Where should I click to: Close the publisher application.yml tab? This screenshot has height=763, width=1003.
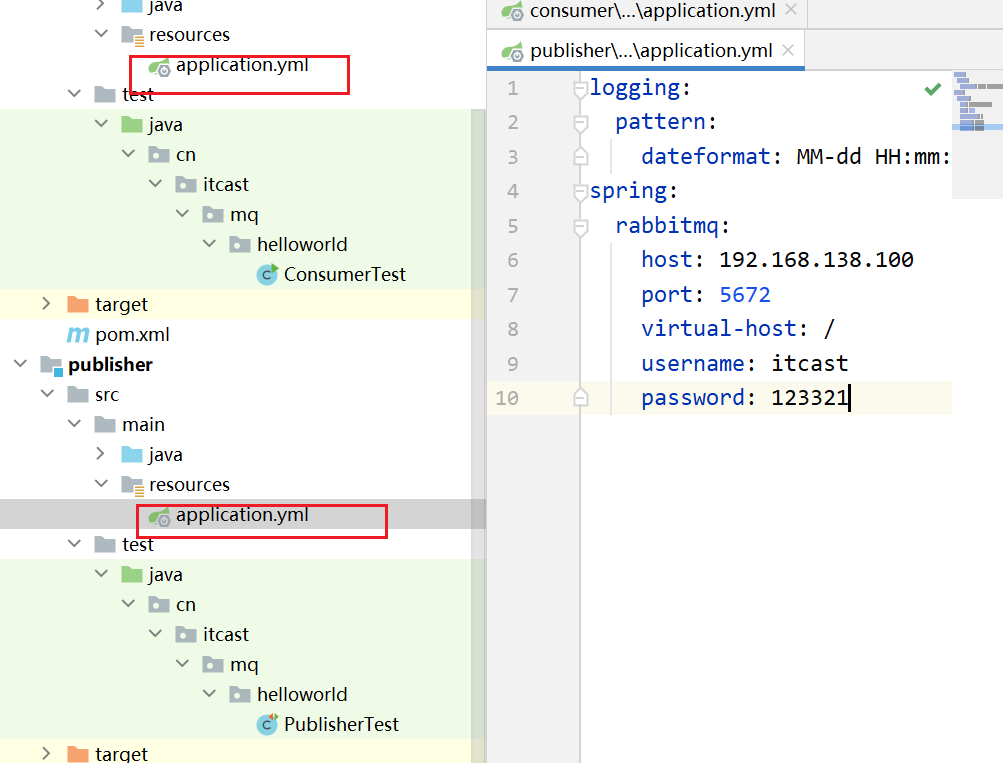pyautogui.click(x=788, y=50)
